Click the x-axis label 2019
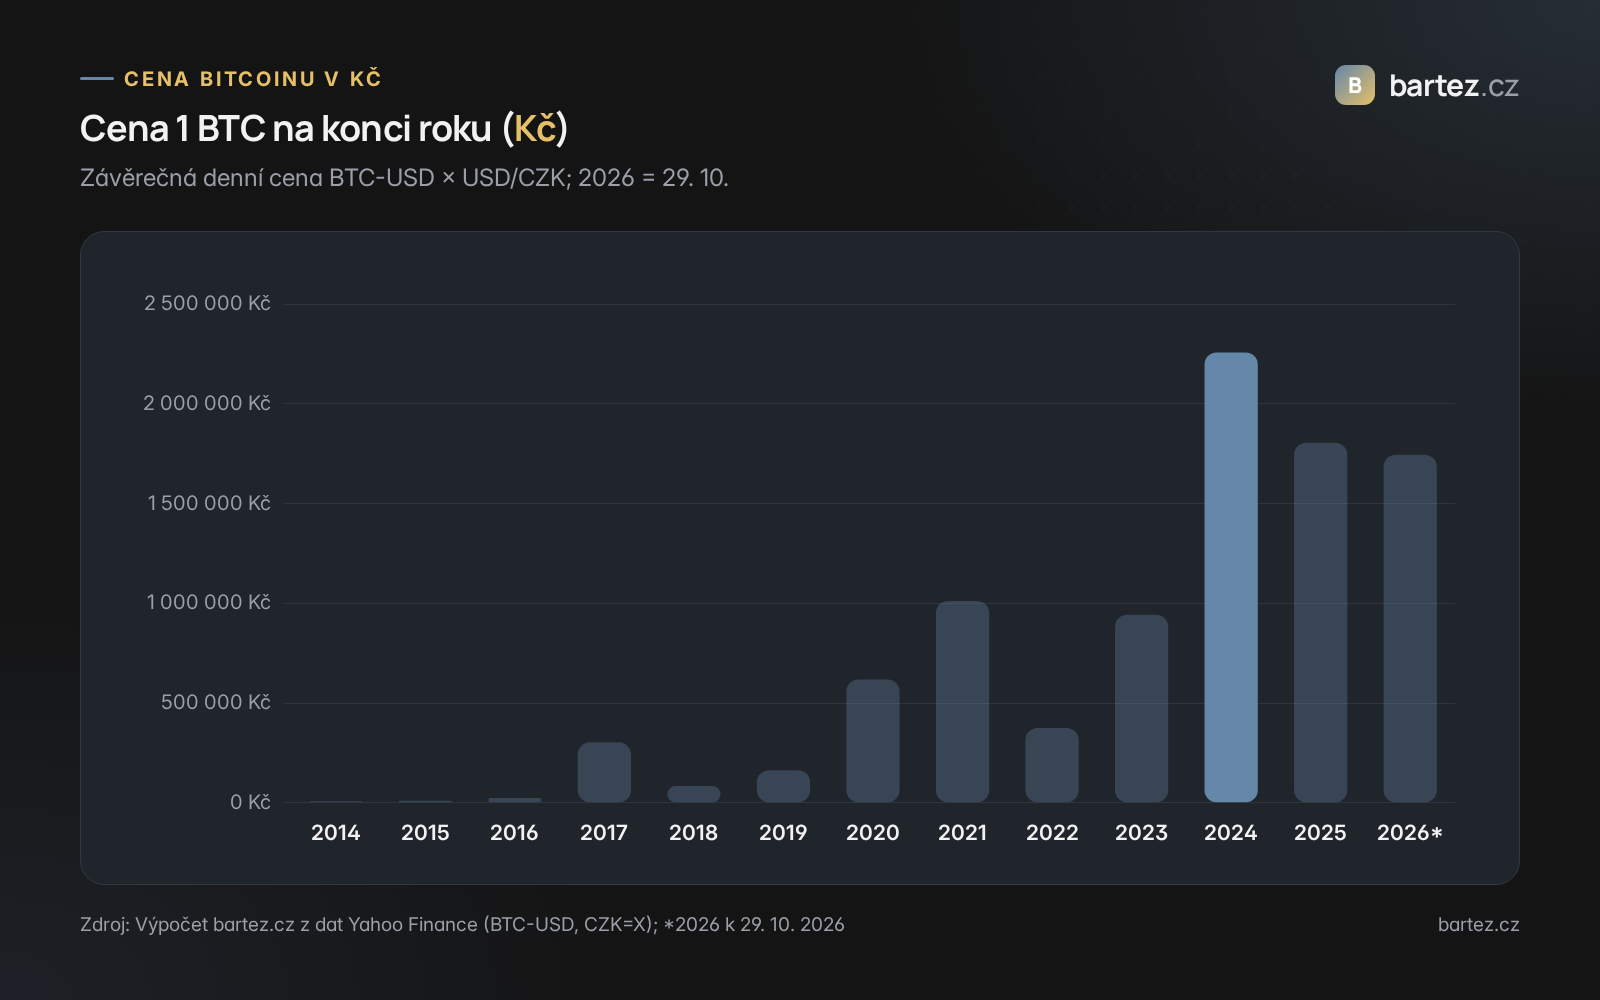 pyautogui.click(x=783, y=833)
